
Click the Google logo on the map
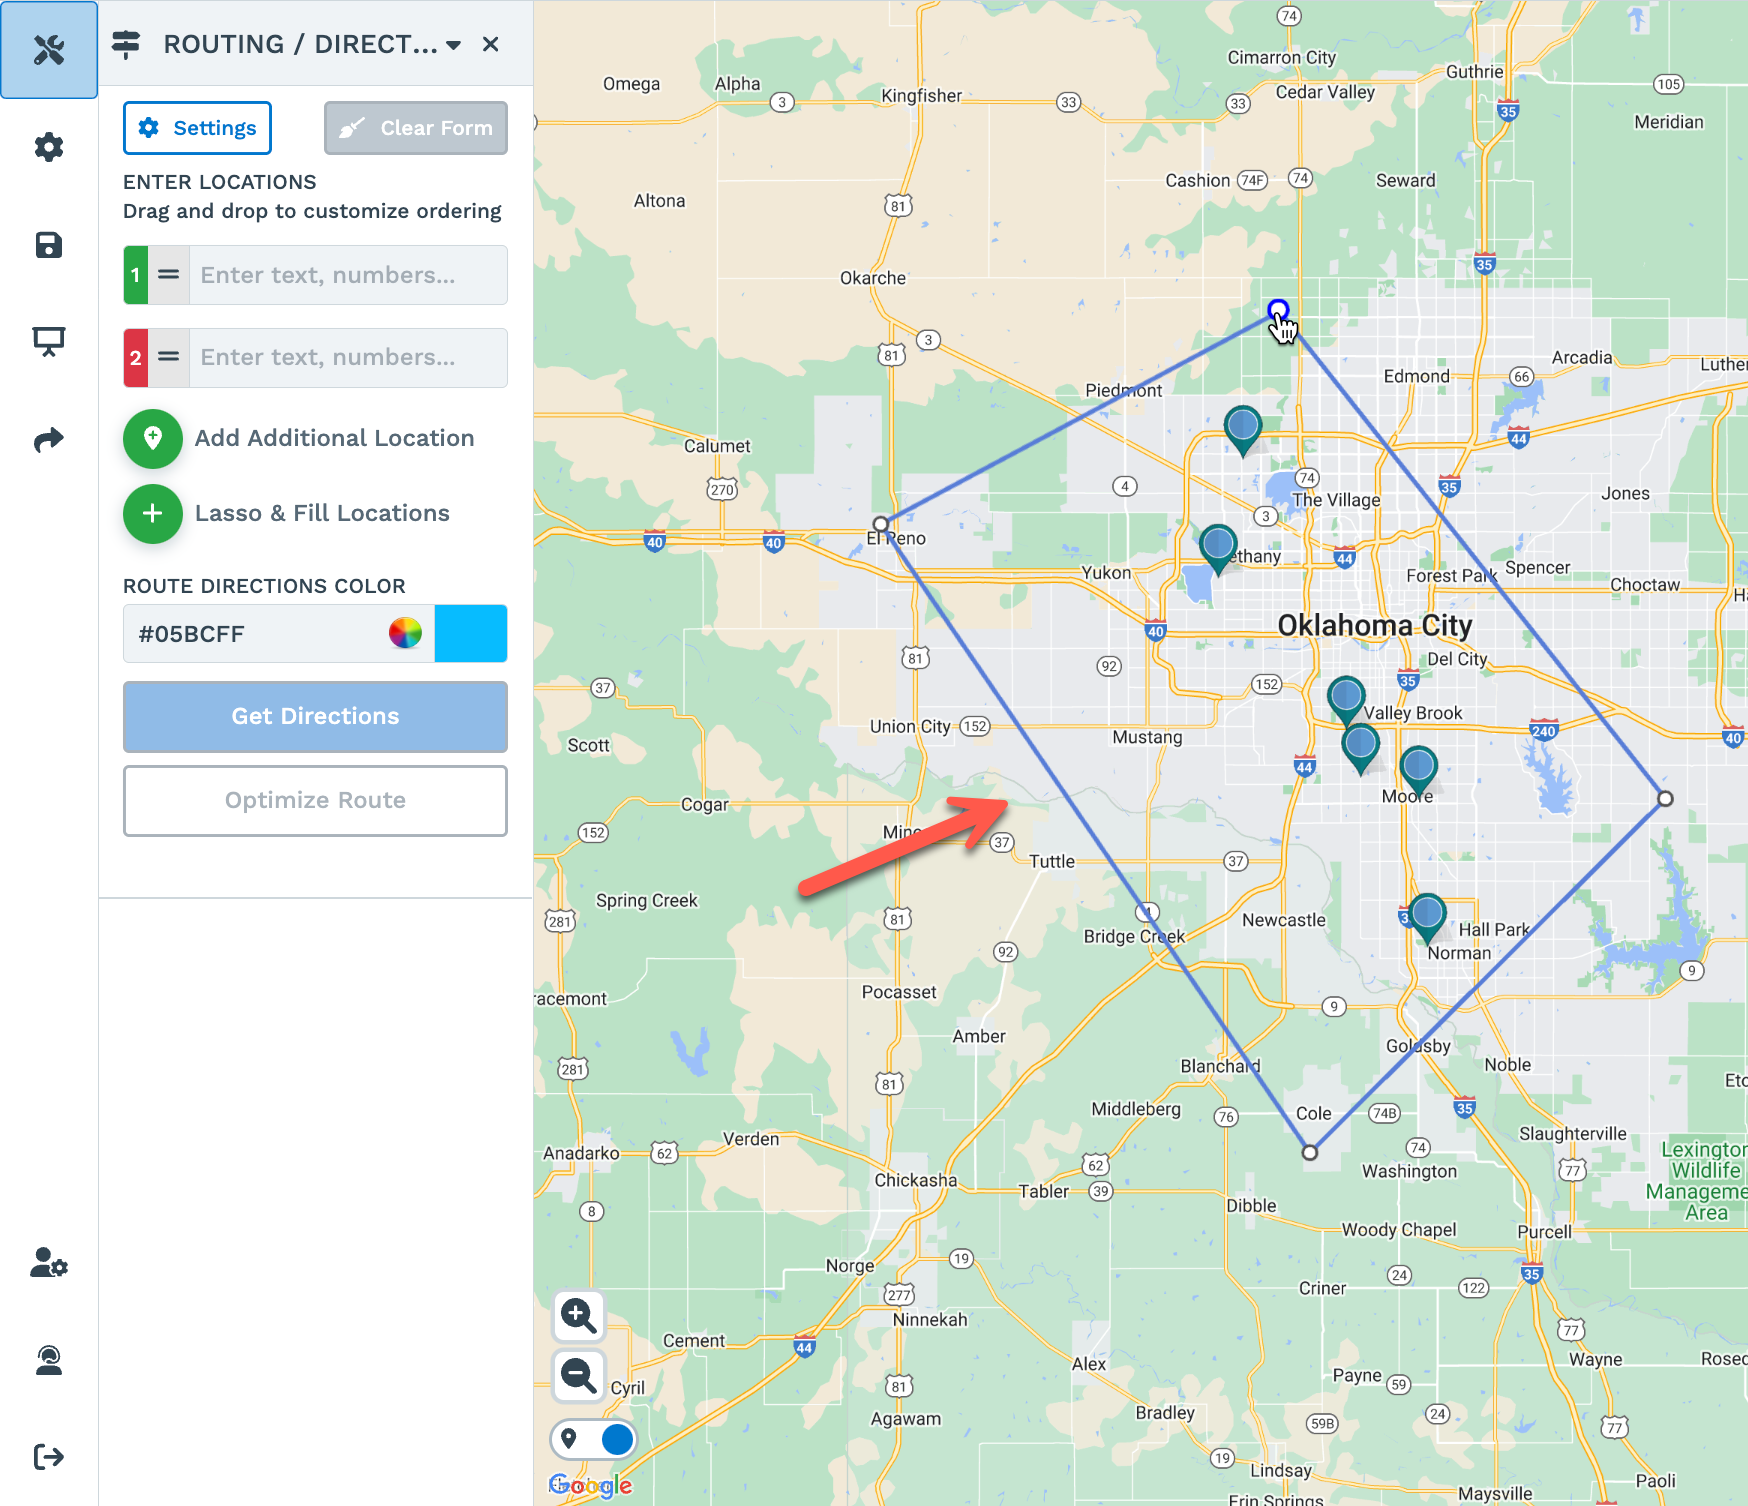point(590,1485)
